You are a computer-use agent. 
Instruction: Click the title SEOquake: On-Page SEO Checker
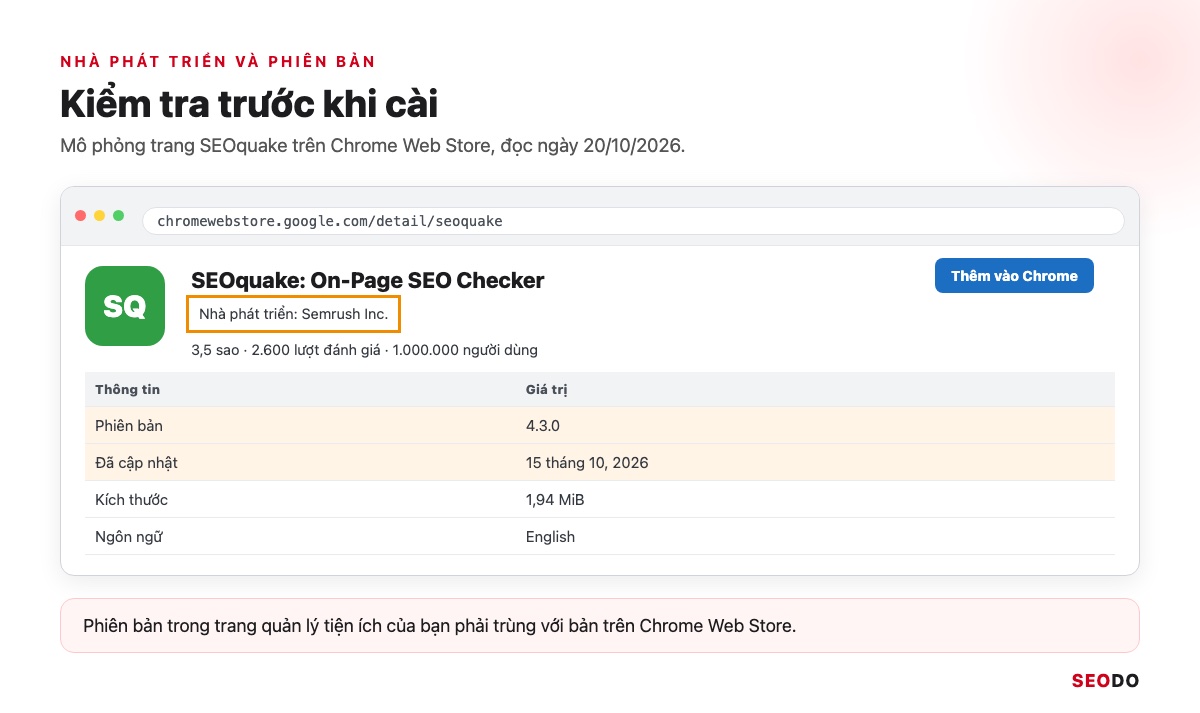[x=367, y=280]
